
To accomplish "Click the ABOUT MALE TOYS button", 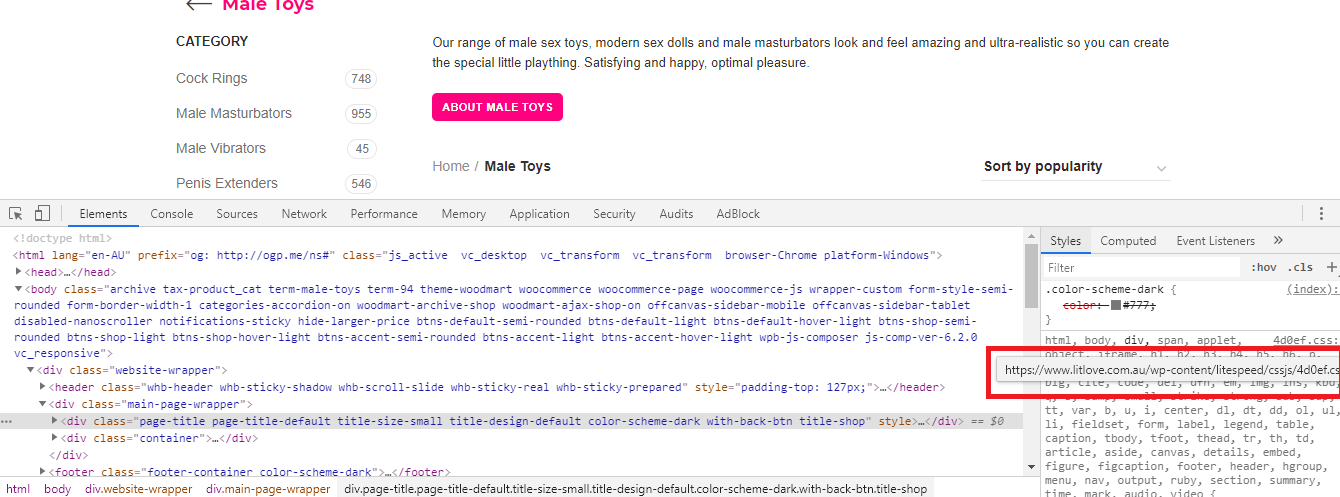I will 497,107.
